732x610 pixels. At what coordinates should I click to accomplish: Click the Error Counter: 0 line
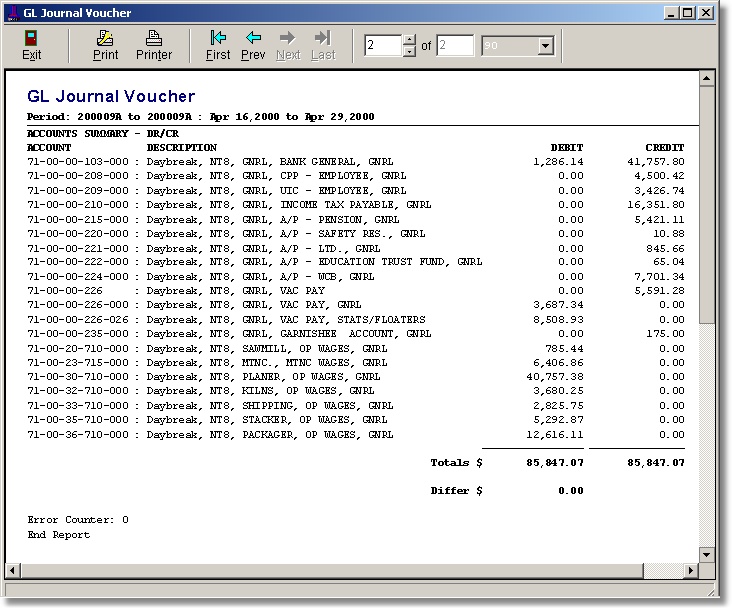click(78, 519)
